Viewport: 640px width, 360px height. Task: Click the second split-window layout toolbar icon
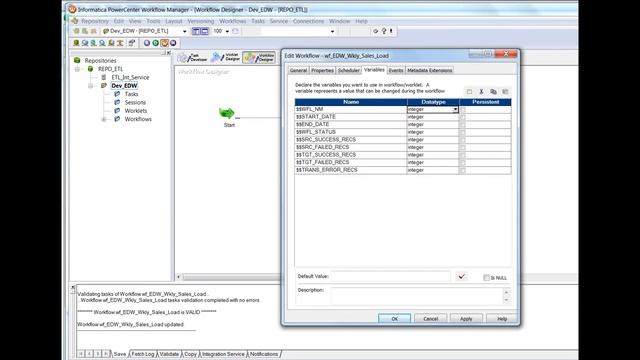(x=204, y=31)
